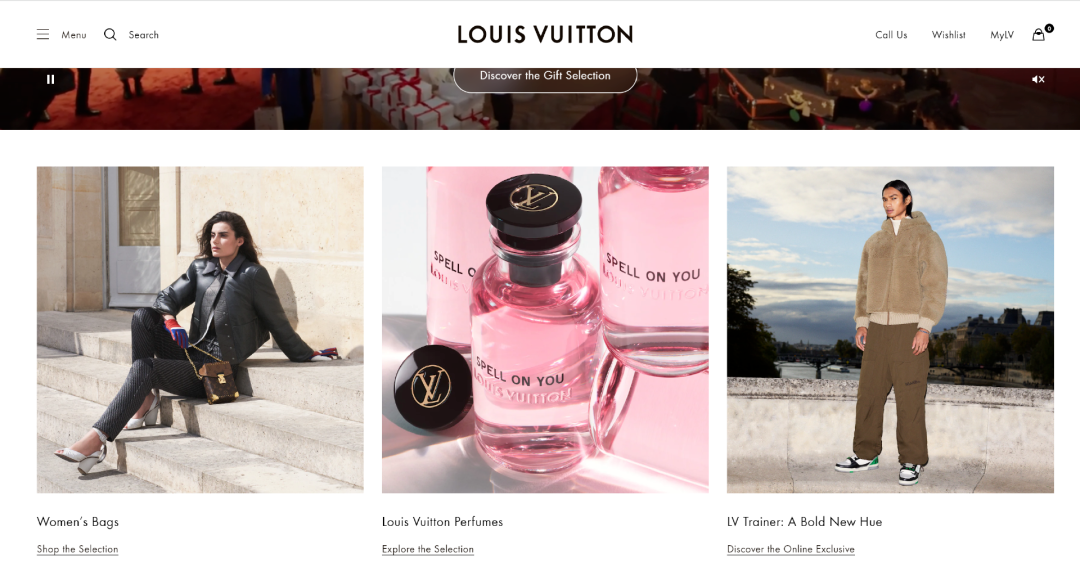Pause the banner video
Screen dimensions: 1080x567
click(50, 79)
